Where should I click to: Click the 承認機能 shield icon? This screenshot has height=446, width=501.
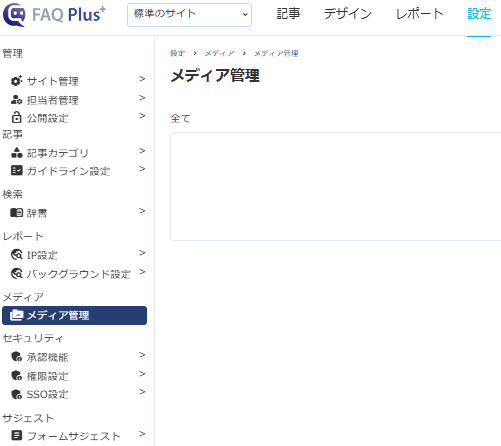(16, 357)
